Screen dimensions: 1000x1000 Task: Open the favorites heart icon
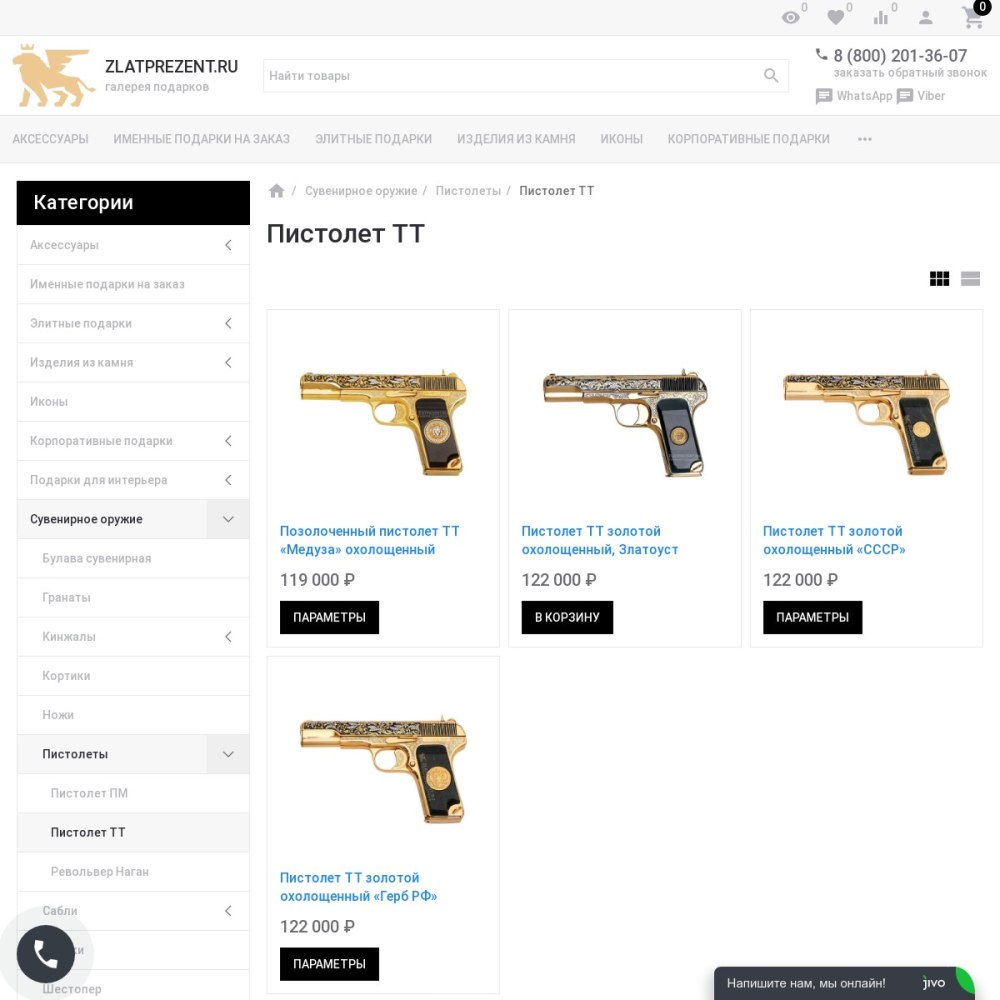[x=835, y=18]
